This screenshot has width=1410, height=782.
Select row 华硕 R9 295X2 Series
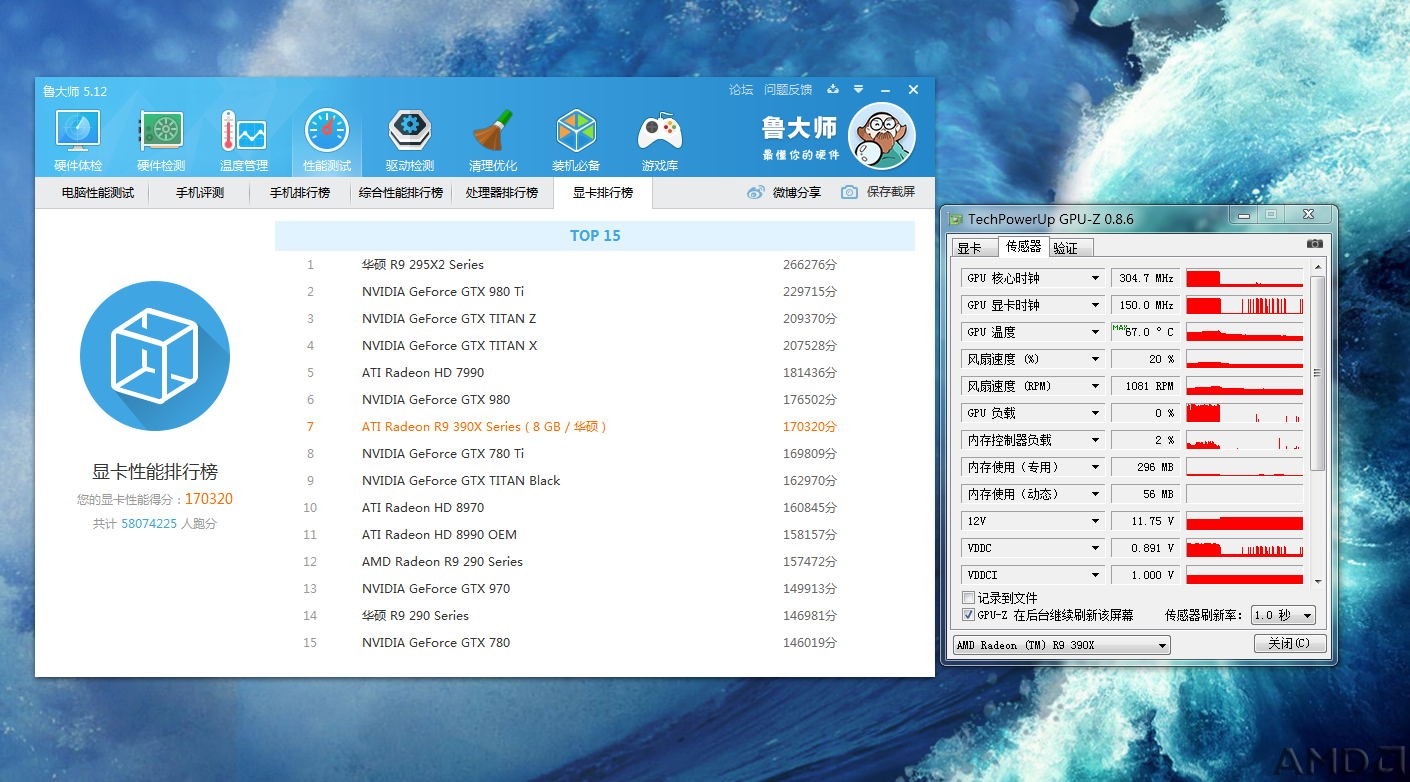tap(595, 265)
